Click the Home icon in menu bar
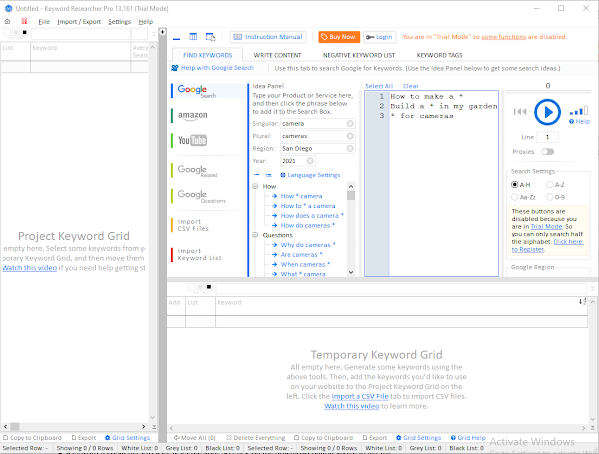 7,21
